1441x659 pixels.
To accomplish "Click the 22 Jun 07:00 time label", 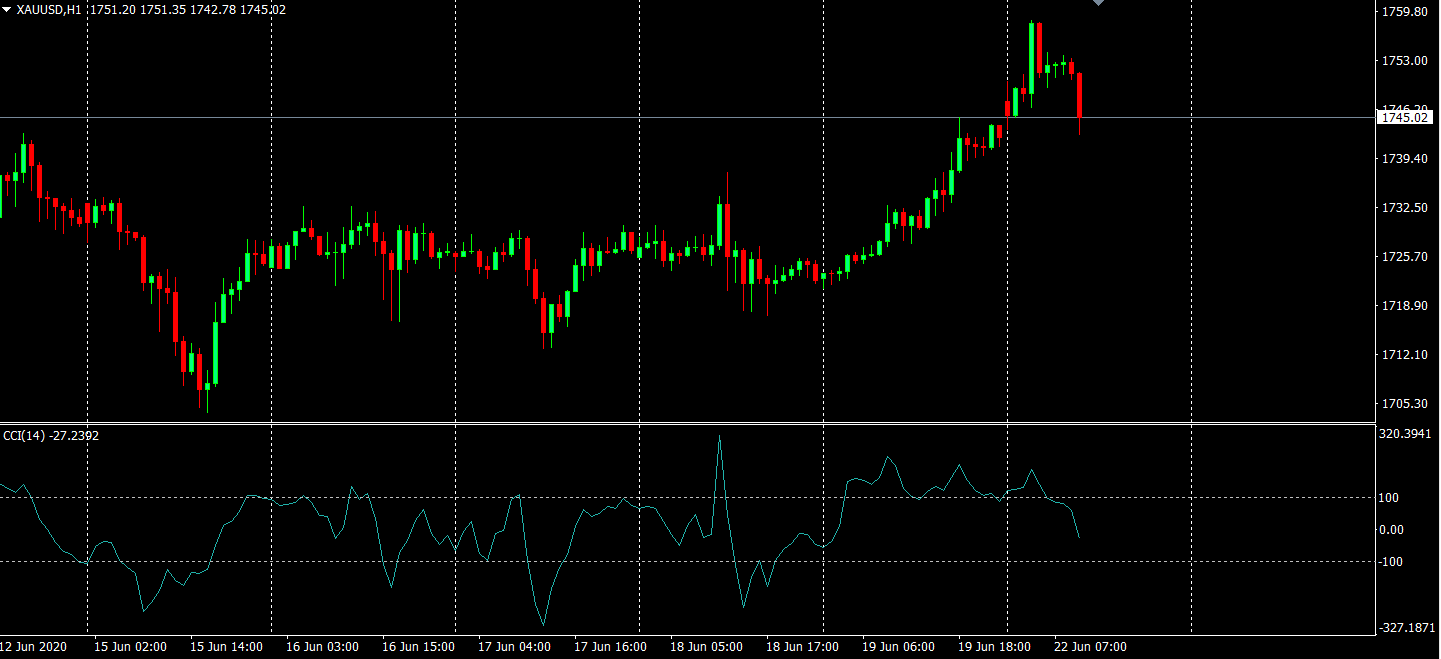I will 1090,647.
